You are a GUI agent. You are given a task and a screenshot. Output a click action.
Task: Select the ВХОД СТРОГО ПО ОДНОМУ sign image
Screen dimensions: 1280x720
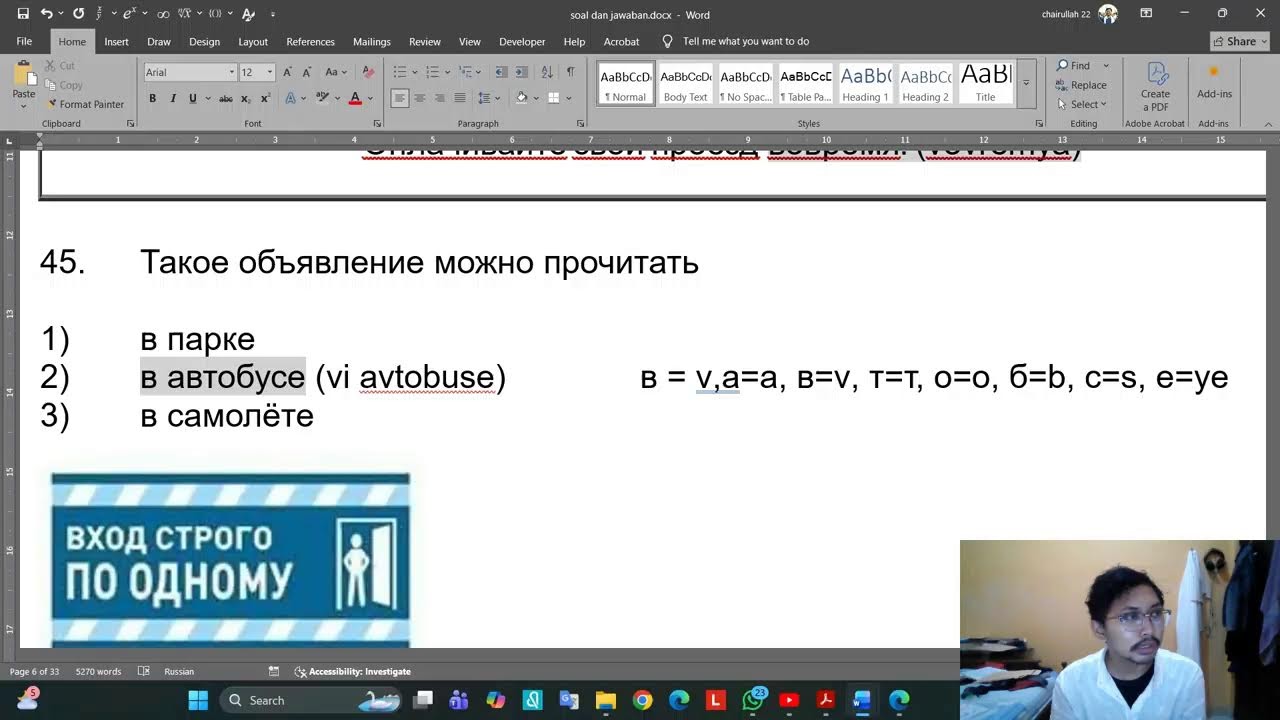coord(230,560)
